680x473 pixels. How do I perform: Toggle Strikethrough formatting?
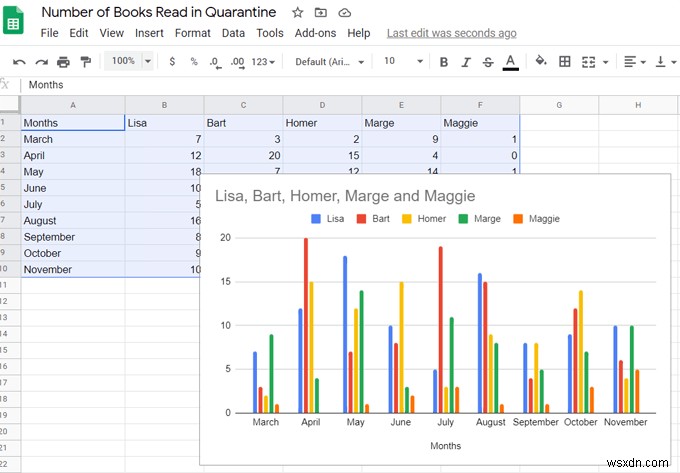point(488,62)
